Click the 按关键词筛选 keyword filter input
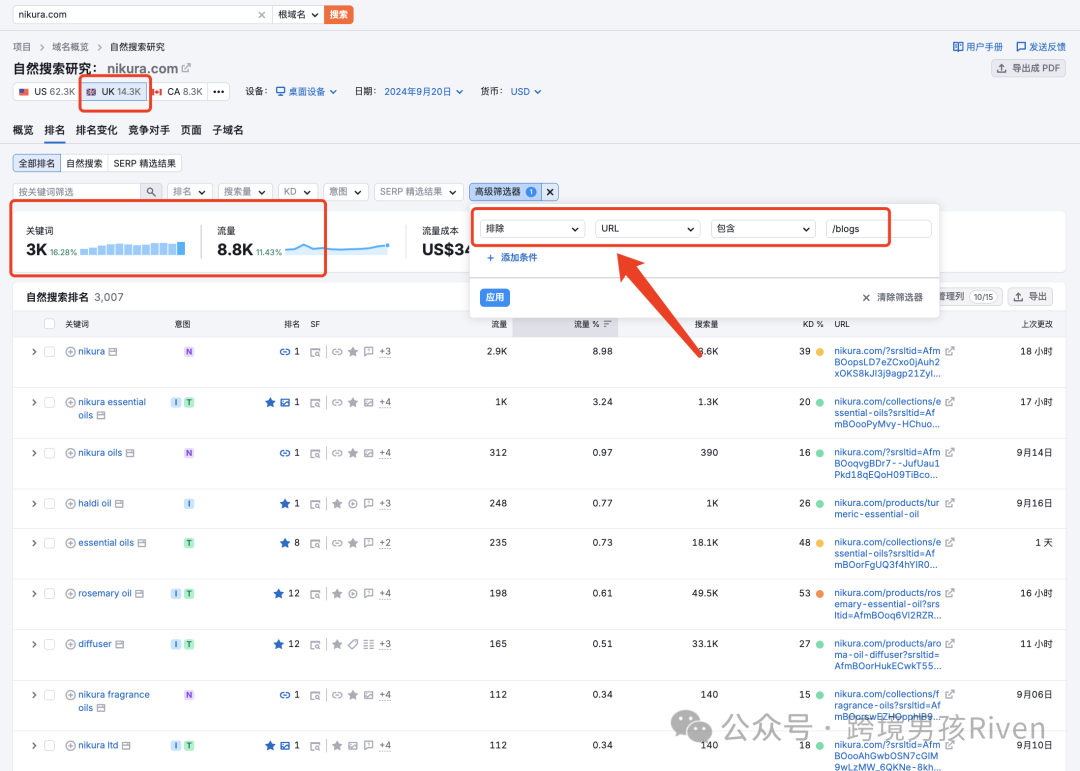This screenshot has width=1080, height=771. point(76,192)
